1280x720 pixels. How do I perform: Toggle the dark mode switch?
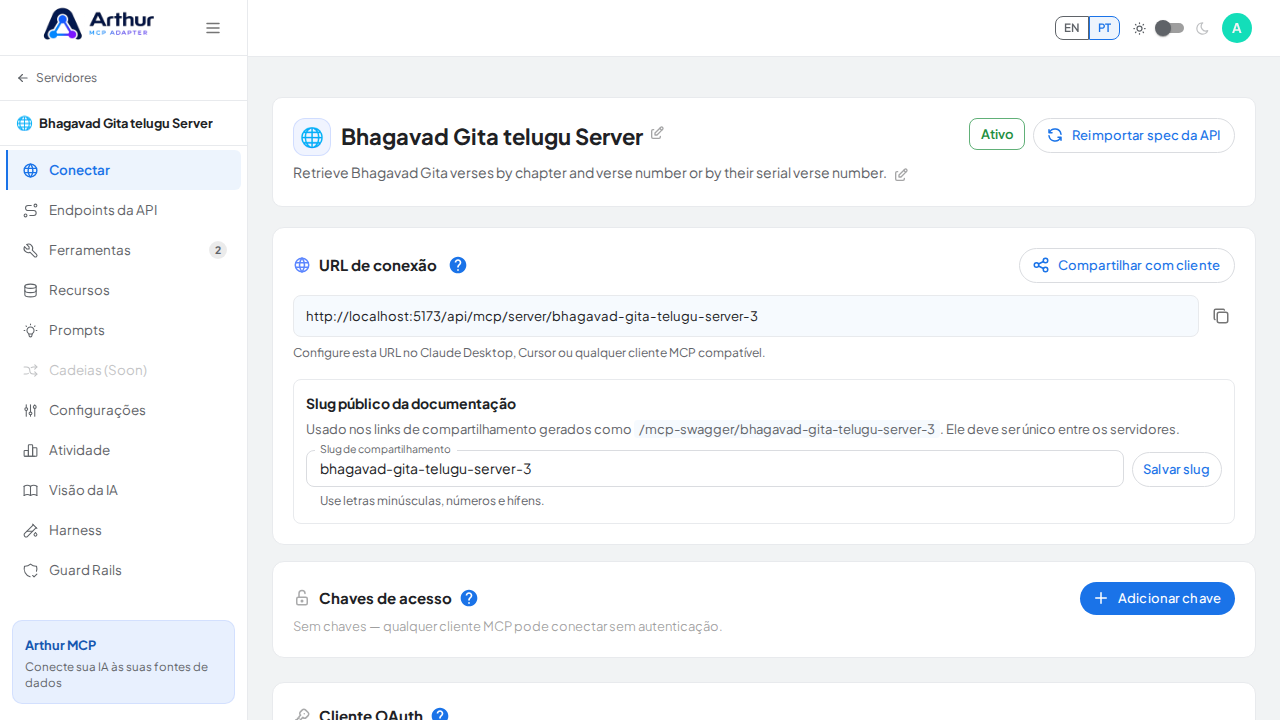pos(1170,28)
